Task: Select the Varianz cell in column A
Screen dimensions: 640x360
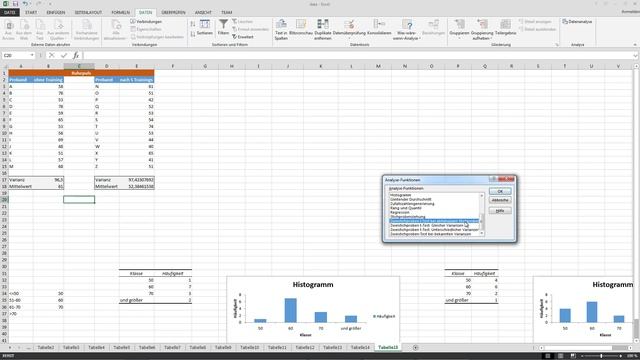Action: point(22,180)
